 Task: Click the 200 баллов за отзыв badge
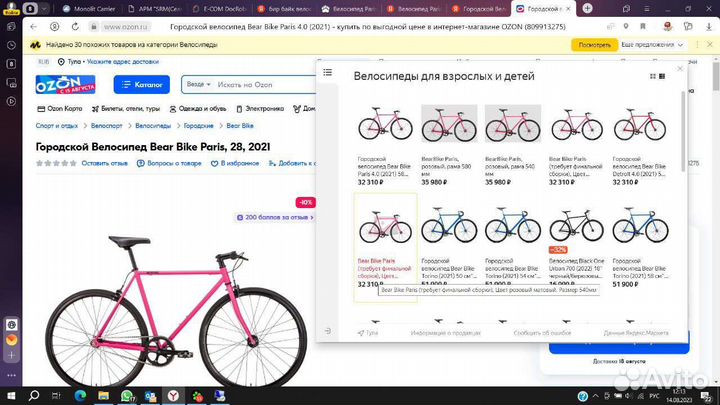tap(275, 217)
